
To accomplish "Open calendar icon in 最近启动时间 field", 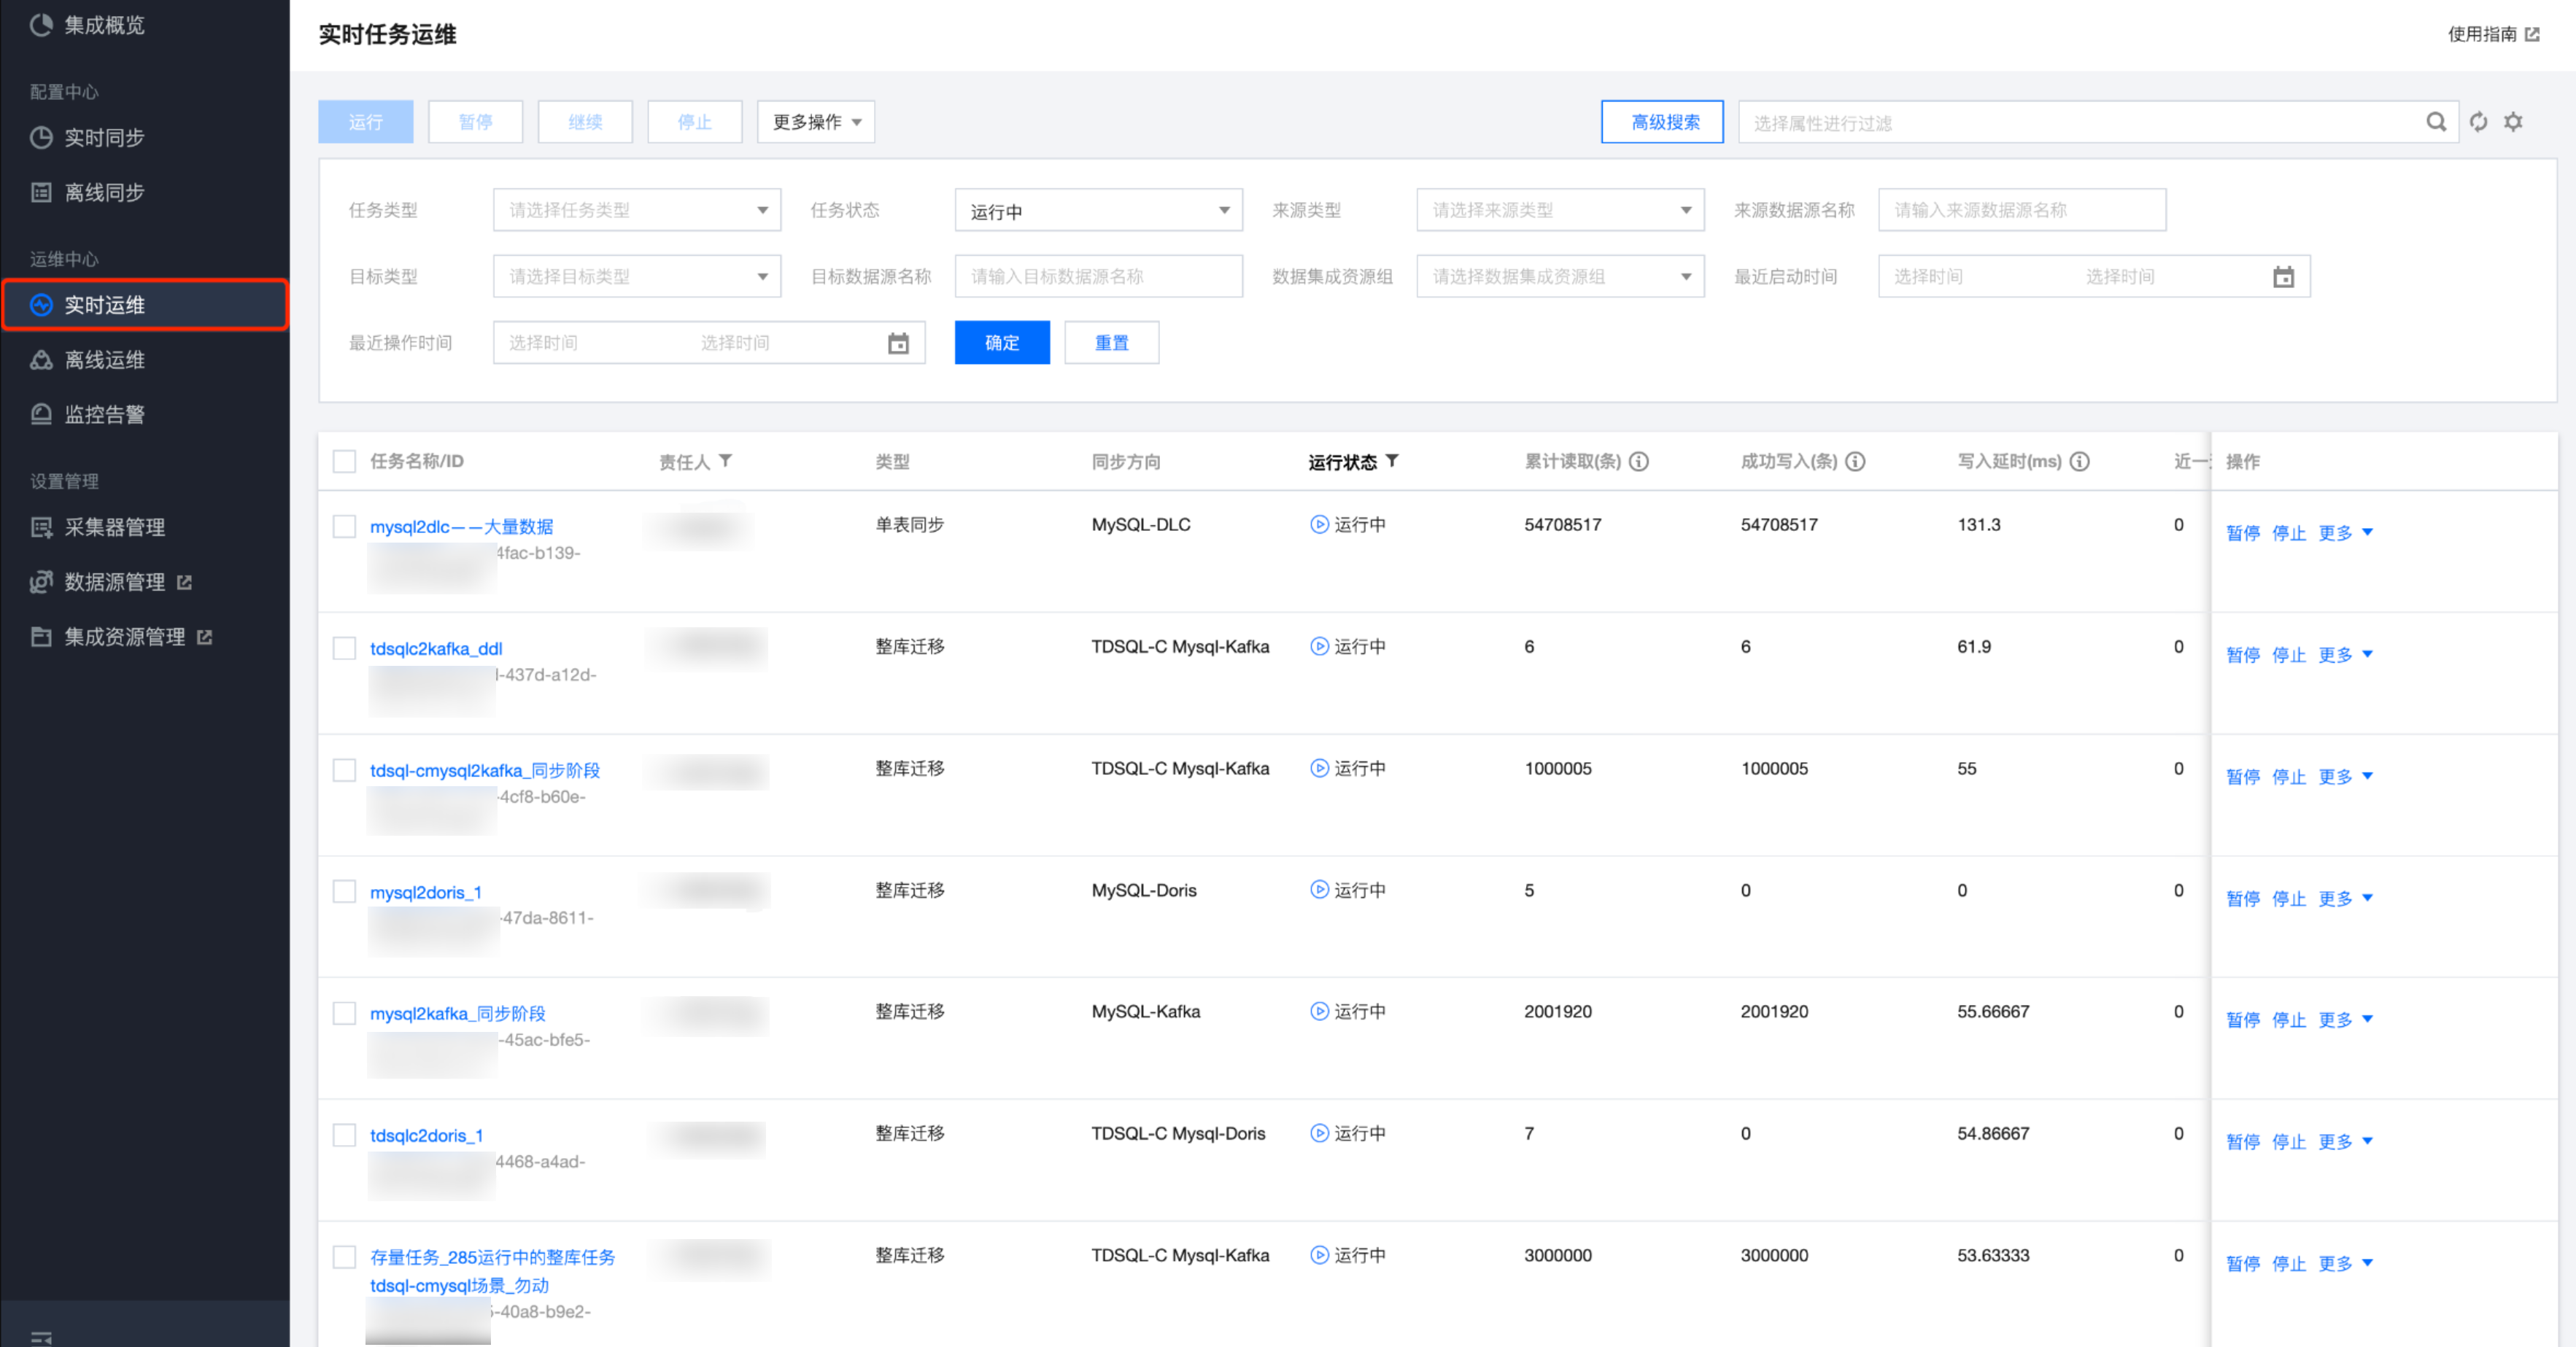I will pyautogui.click(x=2283, y=277).
